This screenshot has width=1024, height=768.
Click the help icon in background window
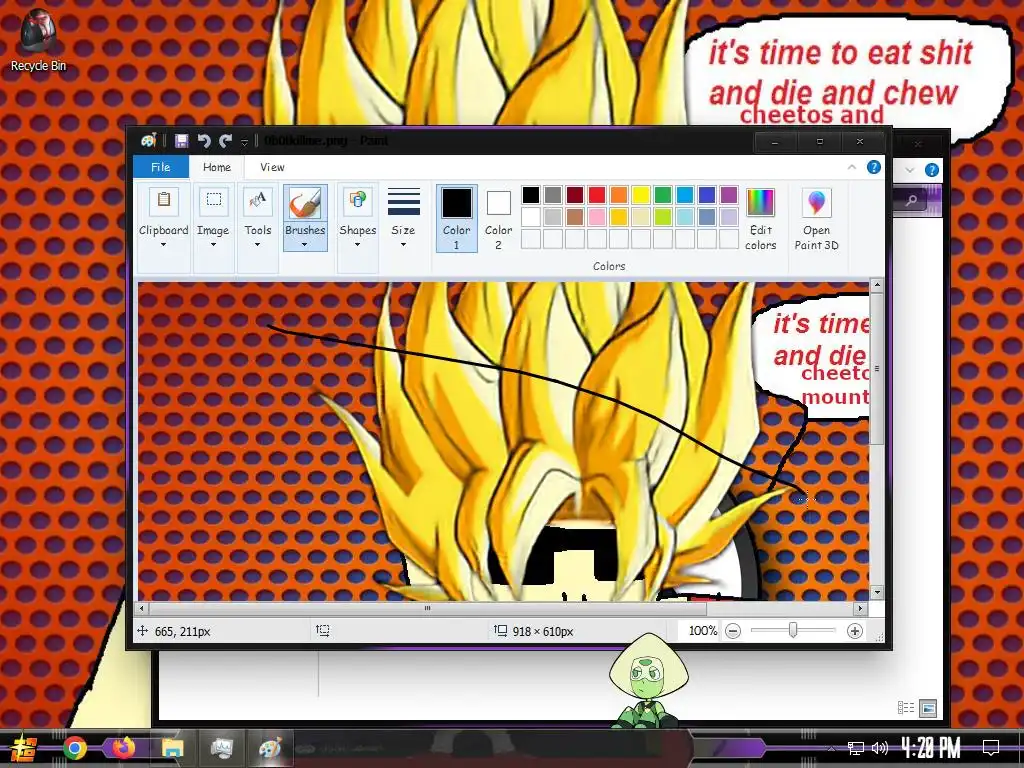click(x=932, y=170)
